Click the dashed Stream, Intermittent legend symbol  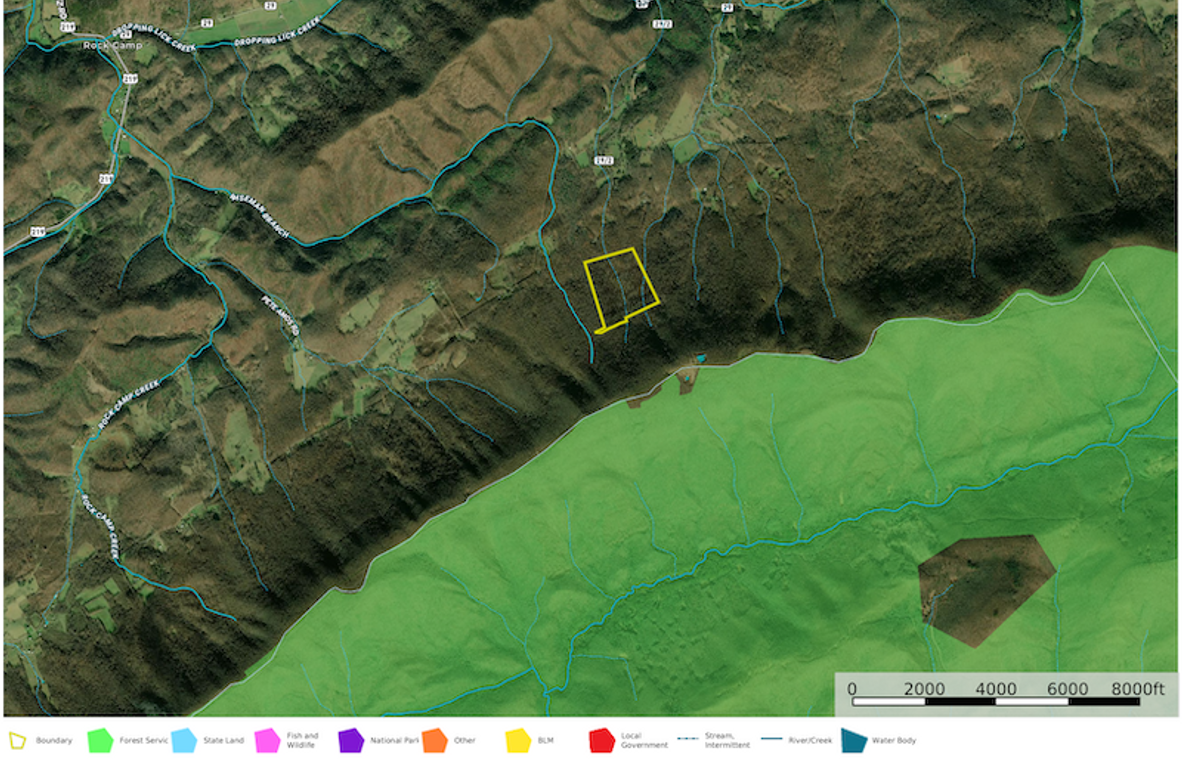687,741
